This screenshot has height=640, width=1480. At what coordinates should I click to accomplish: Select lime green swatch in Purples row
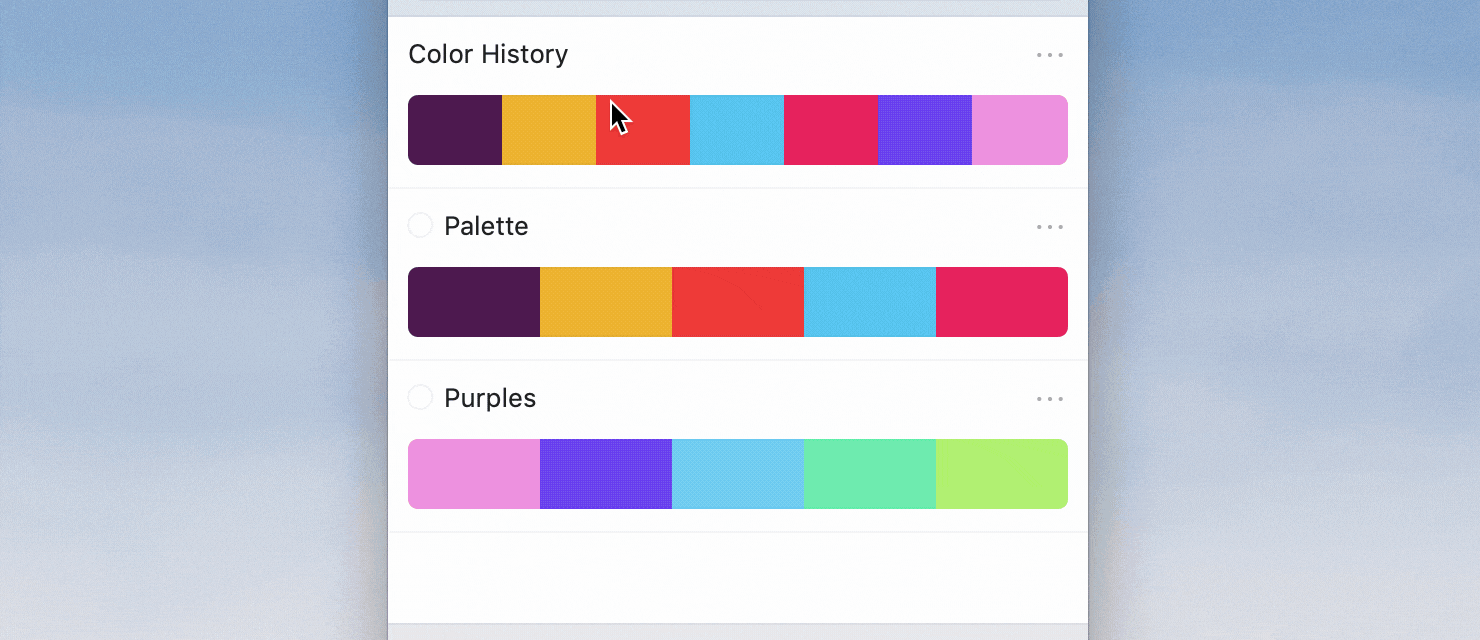pos(1002,474)
